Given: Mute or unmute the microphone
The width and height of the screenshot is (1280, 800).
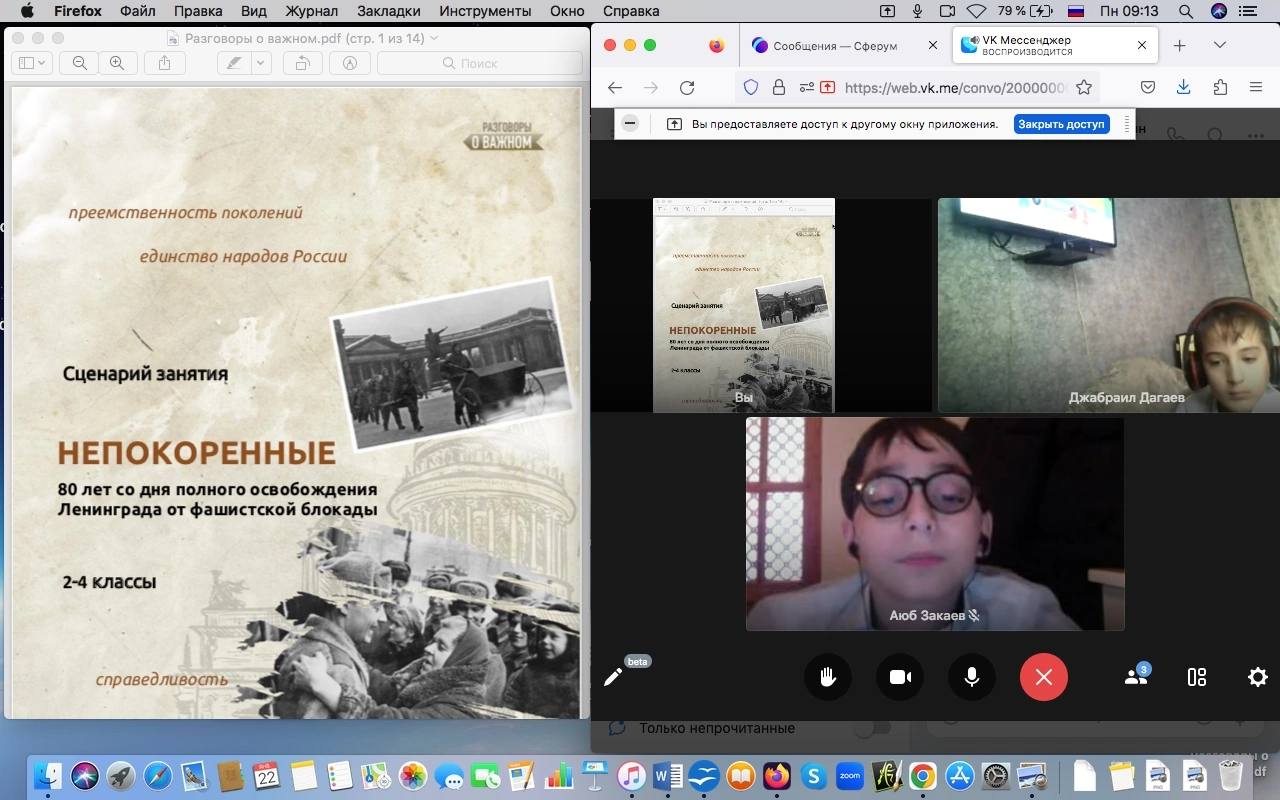Looking at the screenshot, I should click(971, 677).
